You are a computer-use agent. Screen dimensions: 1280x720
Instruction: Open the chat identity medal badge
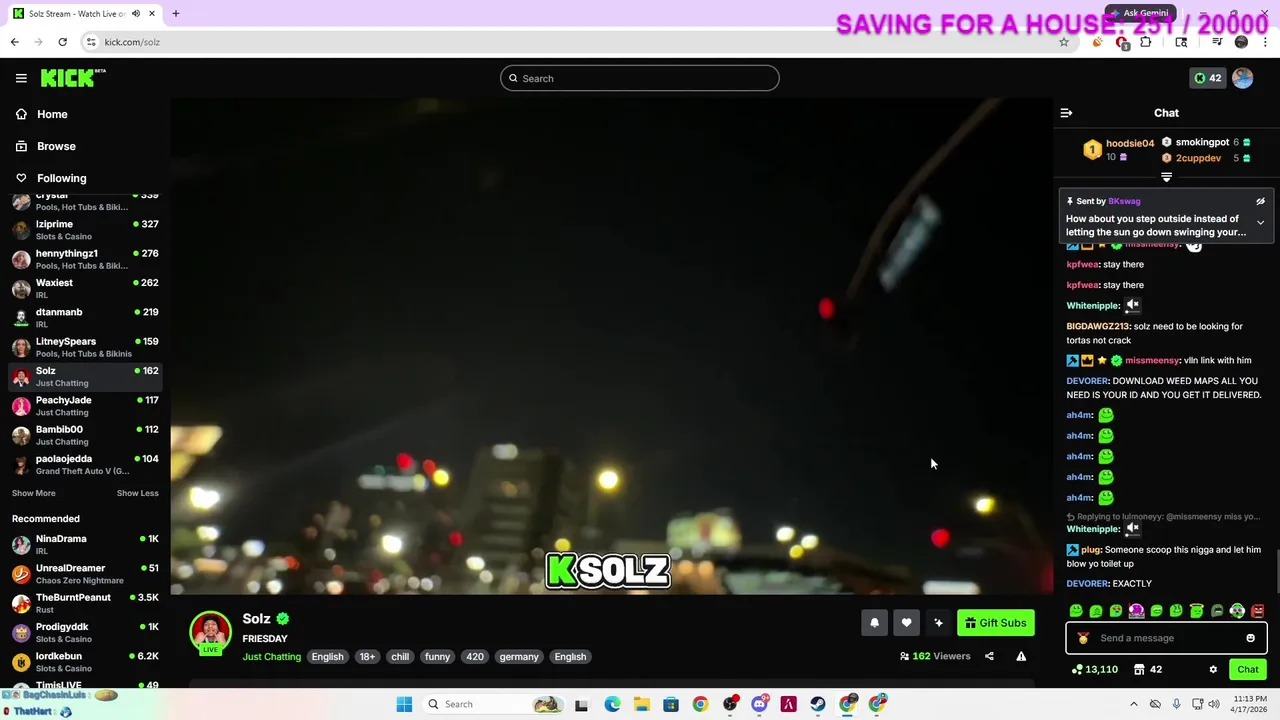coord(1083,638)
